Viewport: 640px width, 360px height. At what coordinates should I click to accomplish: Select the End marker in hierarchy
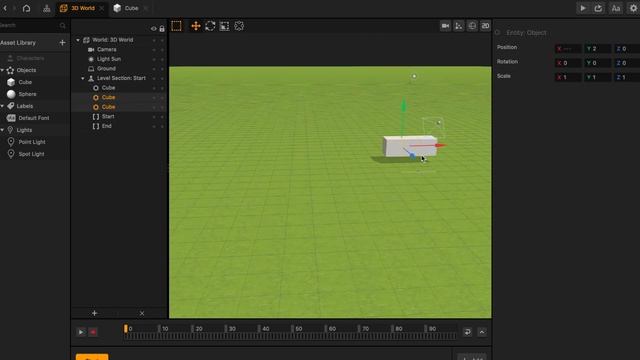[107, 126]
